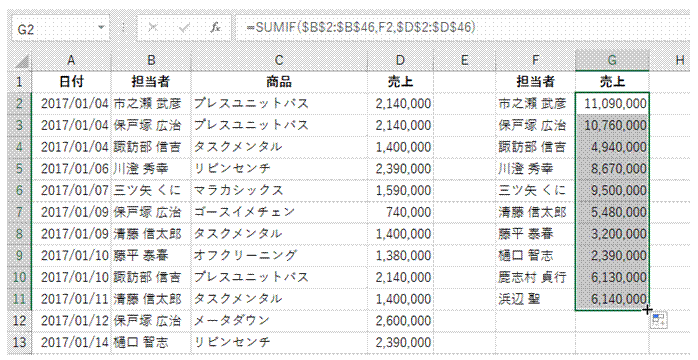This screenshot has height=360, width=698.
Task: Select column D header
Action: [400, 61]
